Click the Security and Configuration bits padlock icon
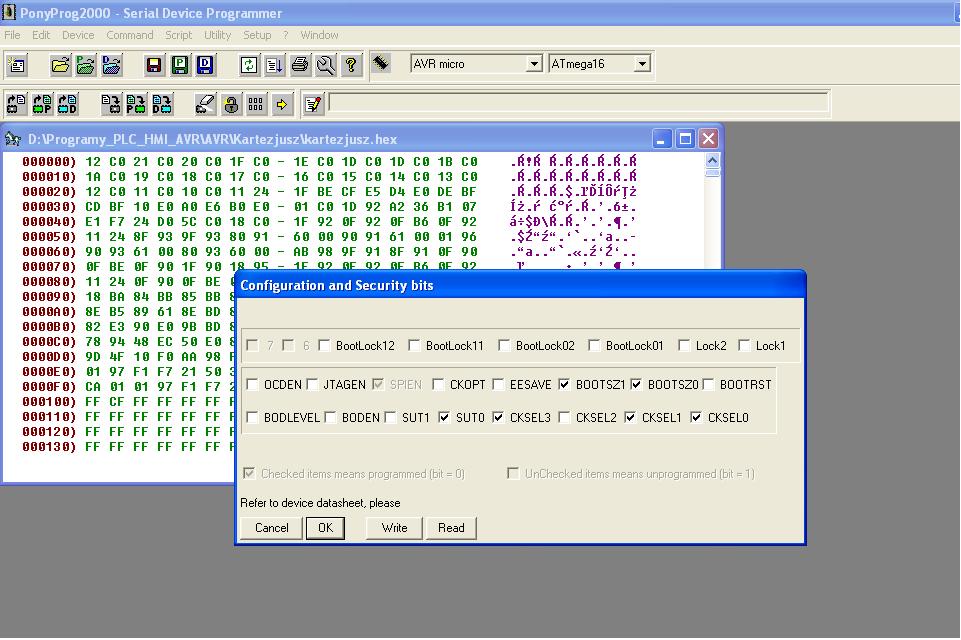Screen dimensions: 961x640 coord(231,104)
